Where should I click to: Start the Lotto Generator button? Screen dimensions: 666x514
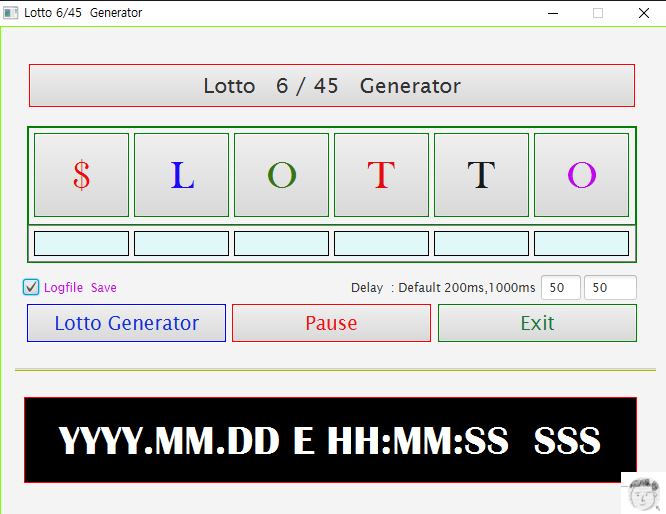pos(127,323)
